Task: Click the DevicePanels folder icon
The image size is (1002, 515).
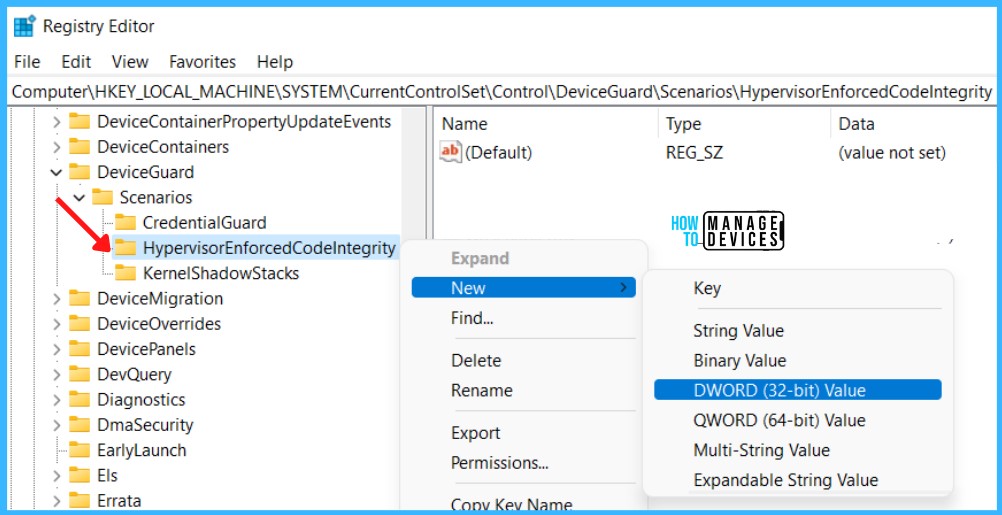Action: point(79,349)
